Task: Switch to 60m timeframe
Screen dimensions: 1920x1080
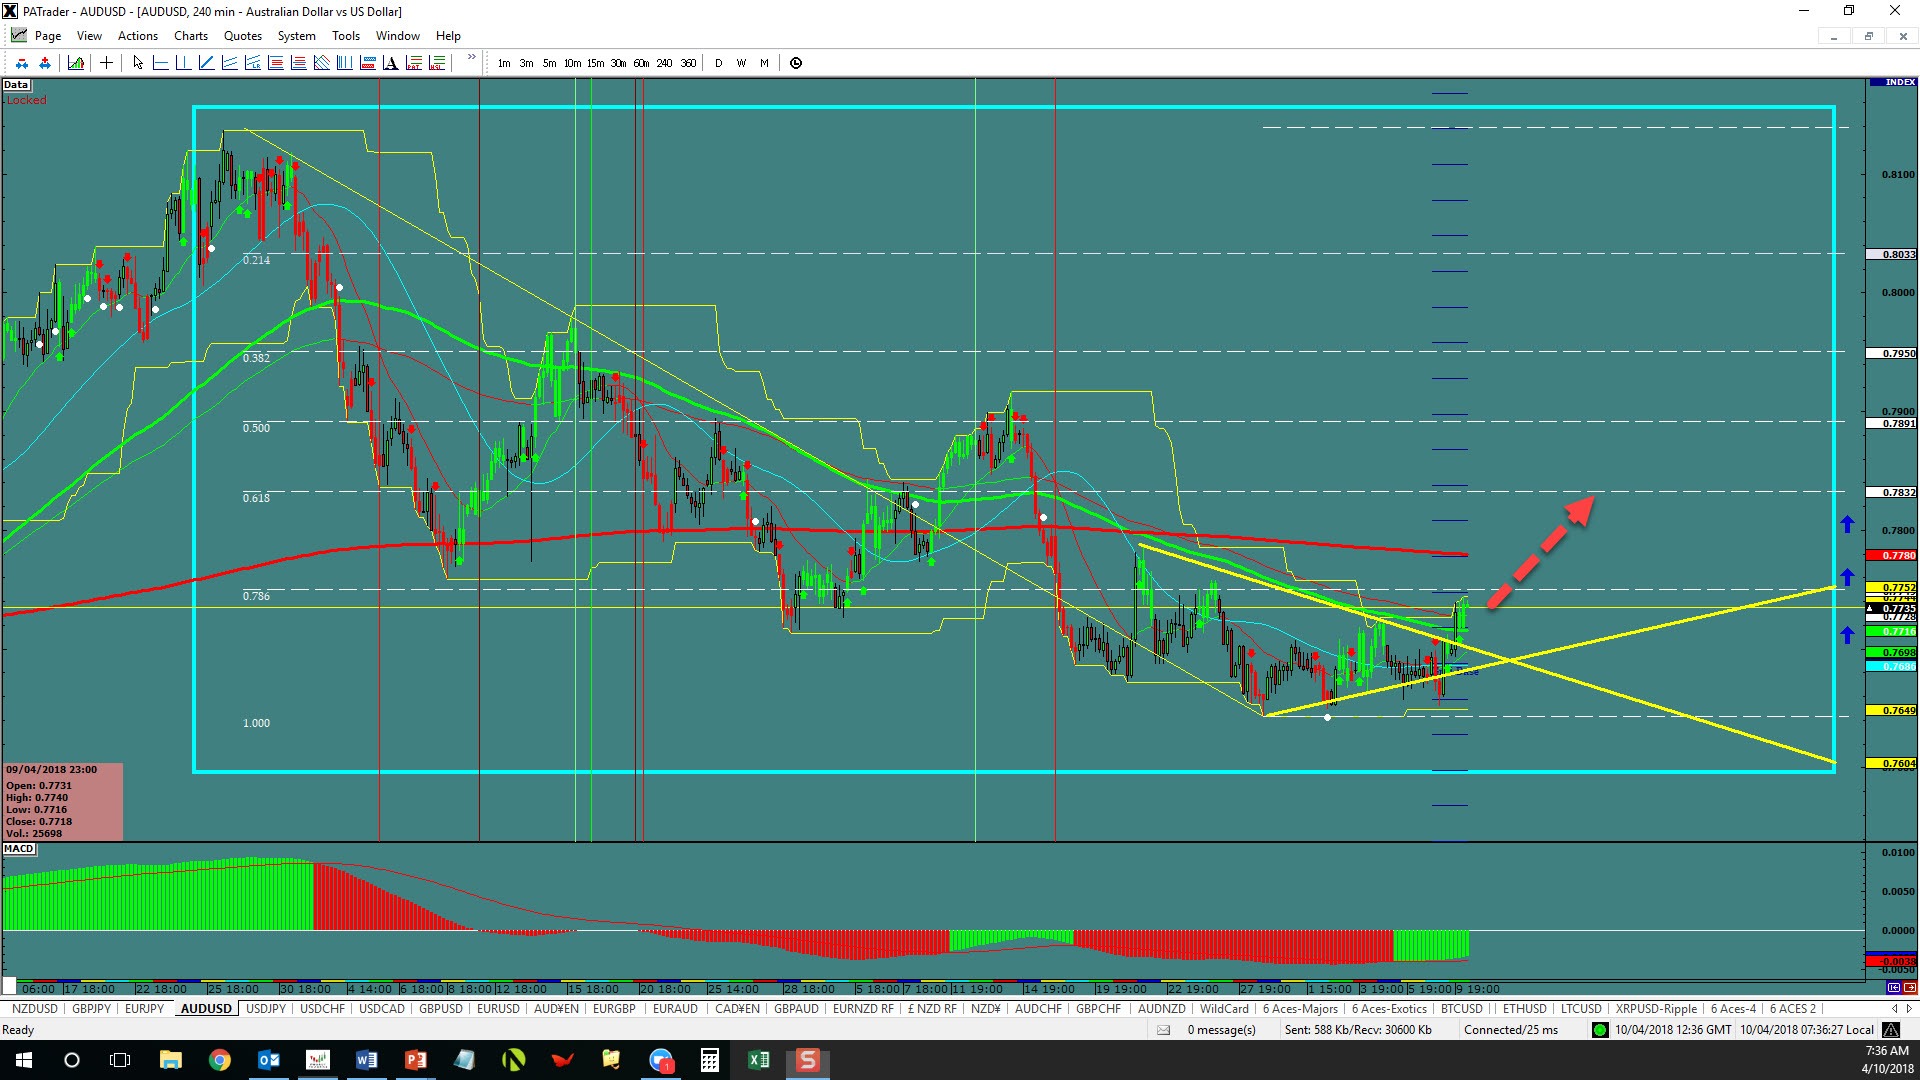Action: [641, 63]
